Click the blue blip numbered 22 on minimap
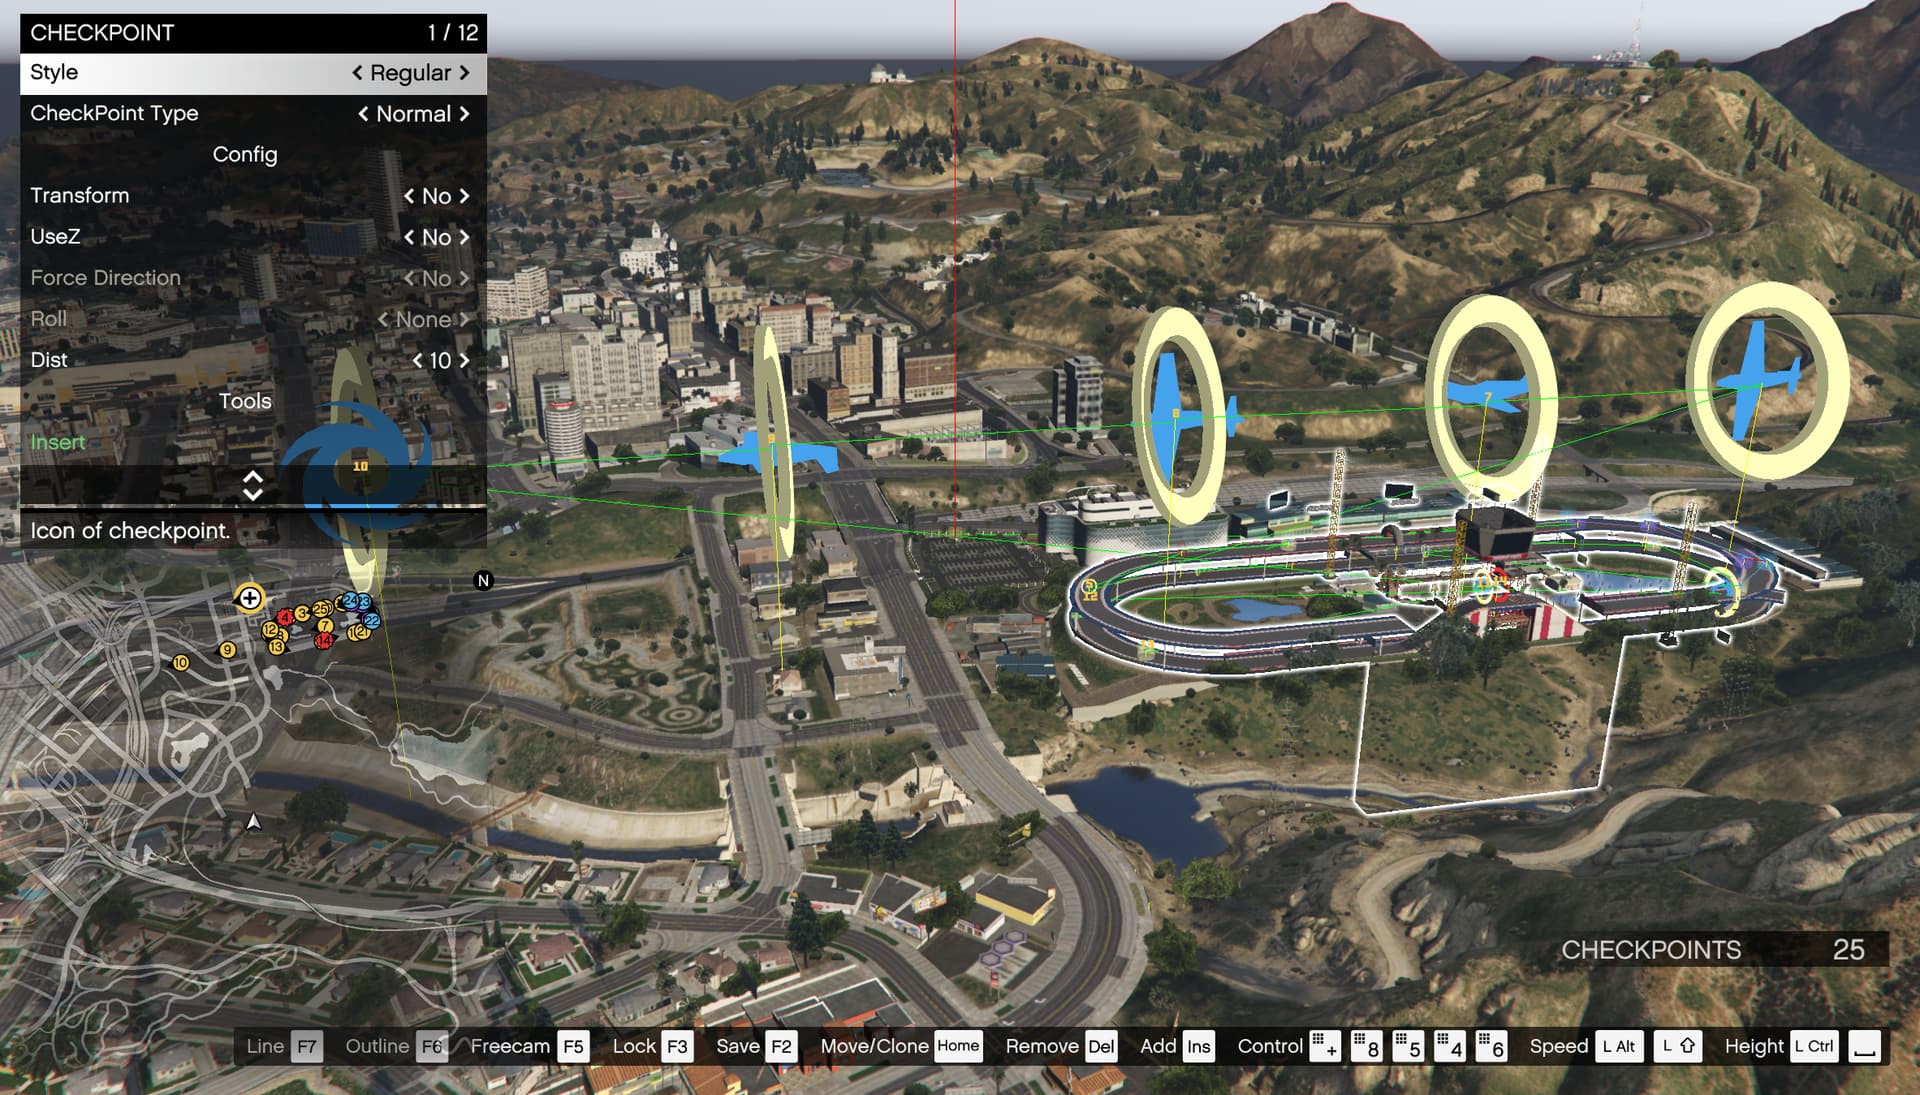1920x1095 pixels. pyautogui.click(x=371, y=621)
